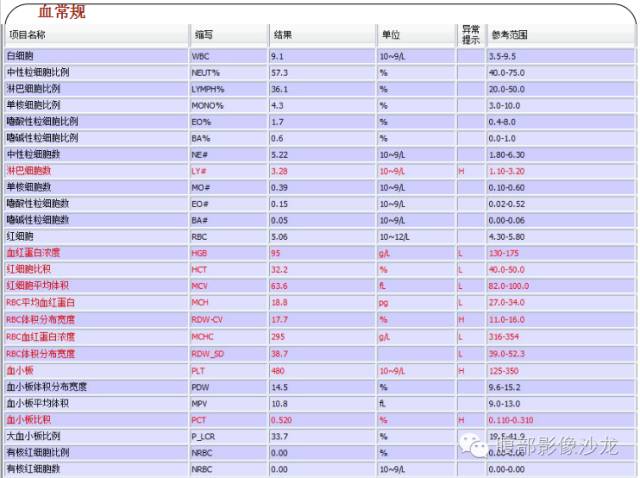Viewport: 640px width, 478px height.
Task: Click the PLT result 480
Action: click(278, 371)
